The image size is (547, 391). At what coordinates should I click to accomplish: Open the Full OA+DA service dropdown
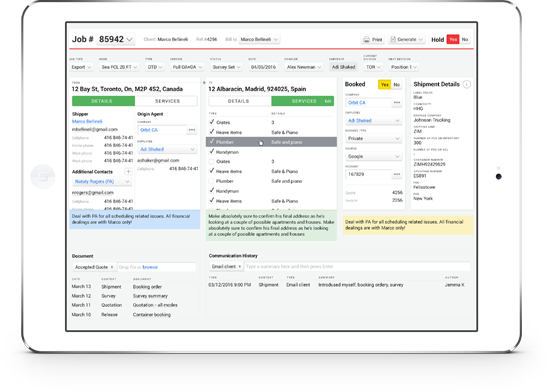pos(187,67)
